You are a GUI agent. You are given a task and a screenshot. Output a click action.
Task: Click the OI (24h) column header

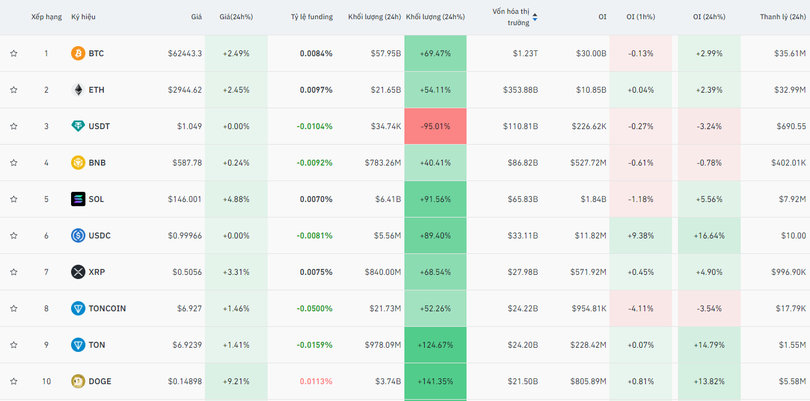click(x=711, y=17)
